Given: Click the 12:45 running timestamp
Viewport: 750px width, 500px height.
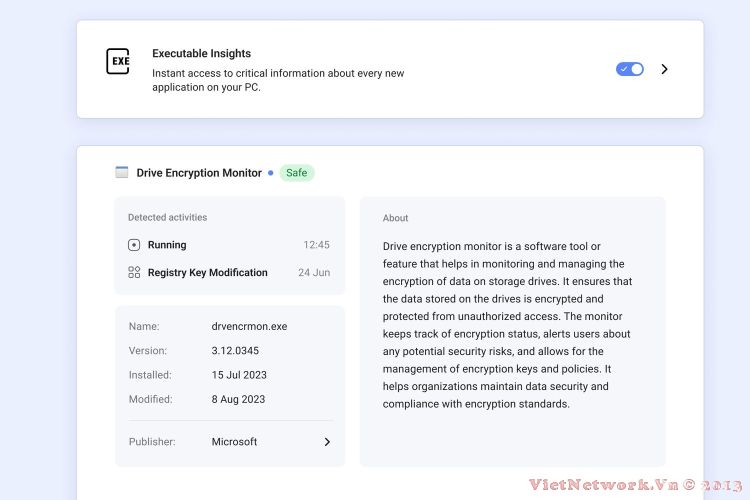Looking at the screenshot, I should (x=316, y=245).
